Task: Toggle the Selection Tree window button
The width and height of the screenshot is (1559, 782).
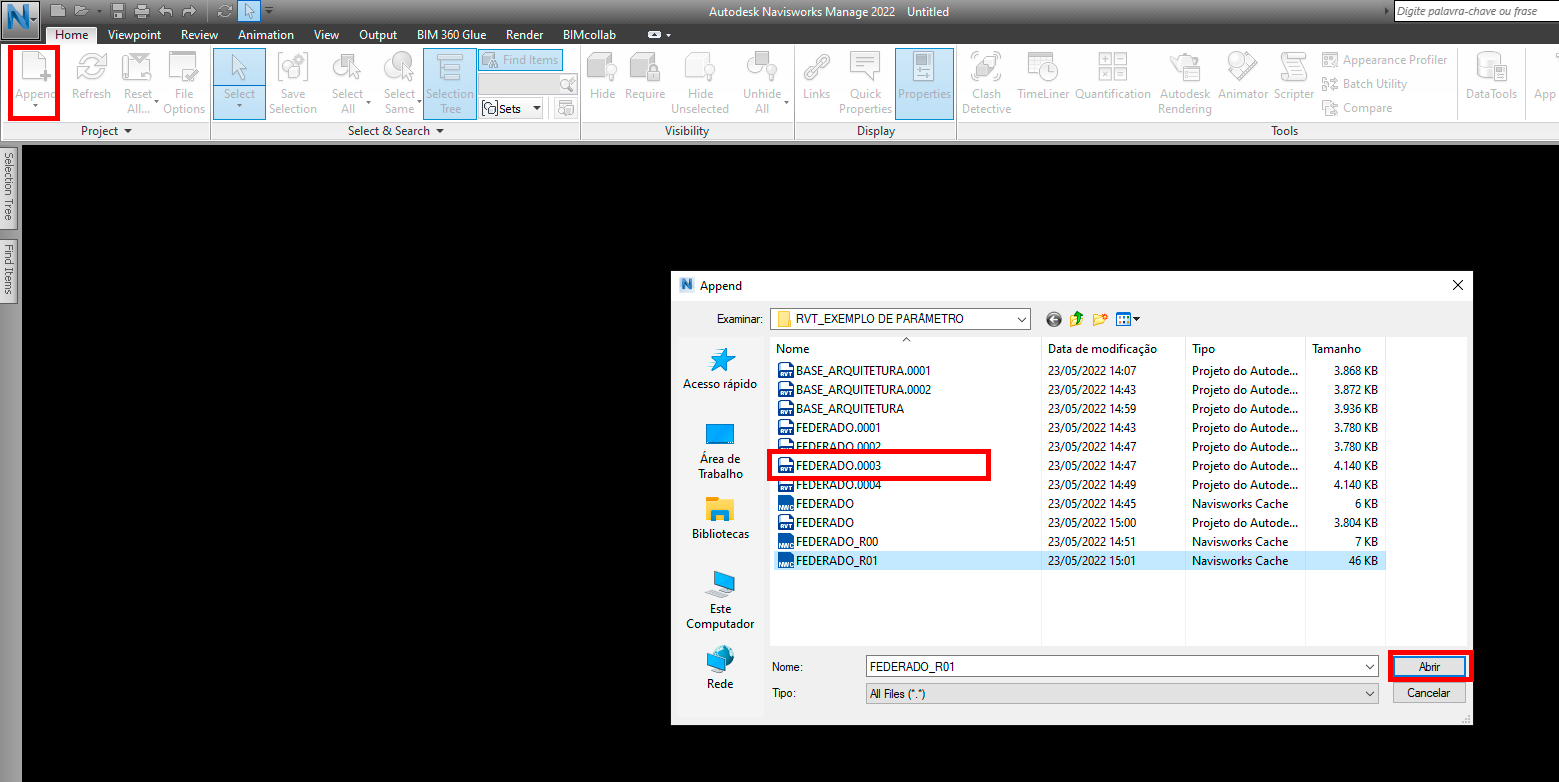Action: pyautogui.click(x=450, y=83)
